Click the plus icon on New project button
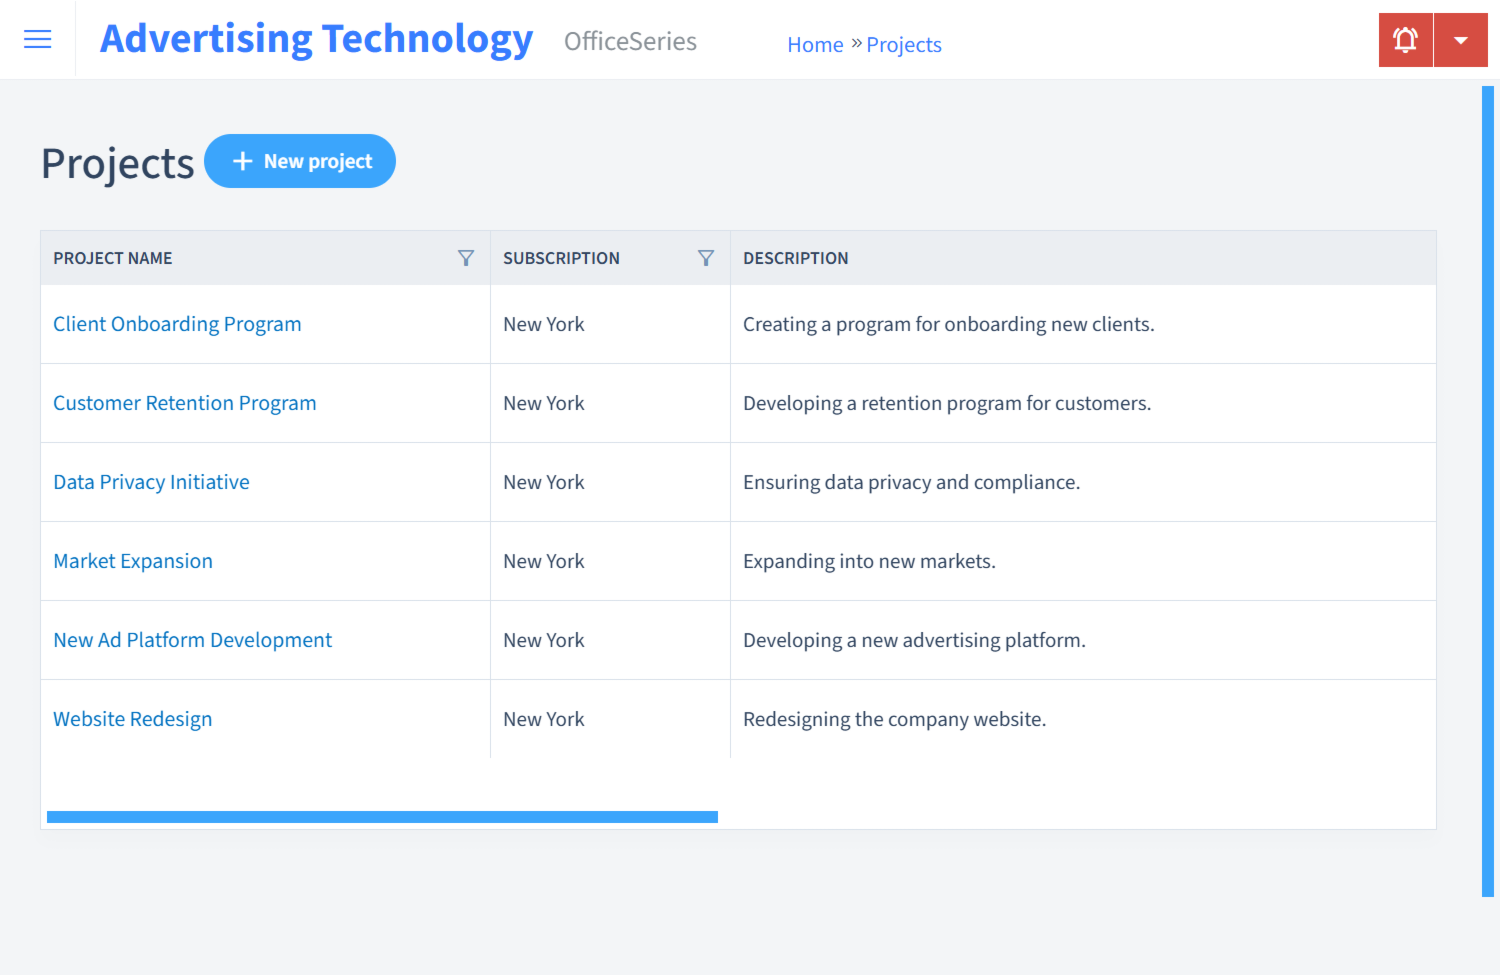This screenshot has width=1500, height=975. pos(243,160)
